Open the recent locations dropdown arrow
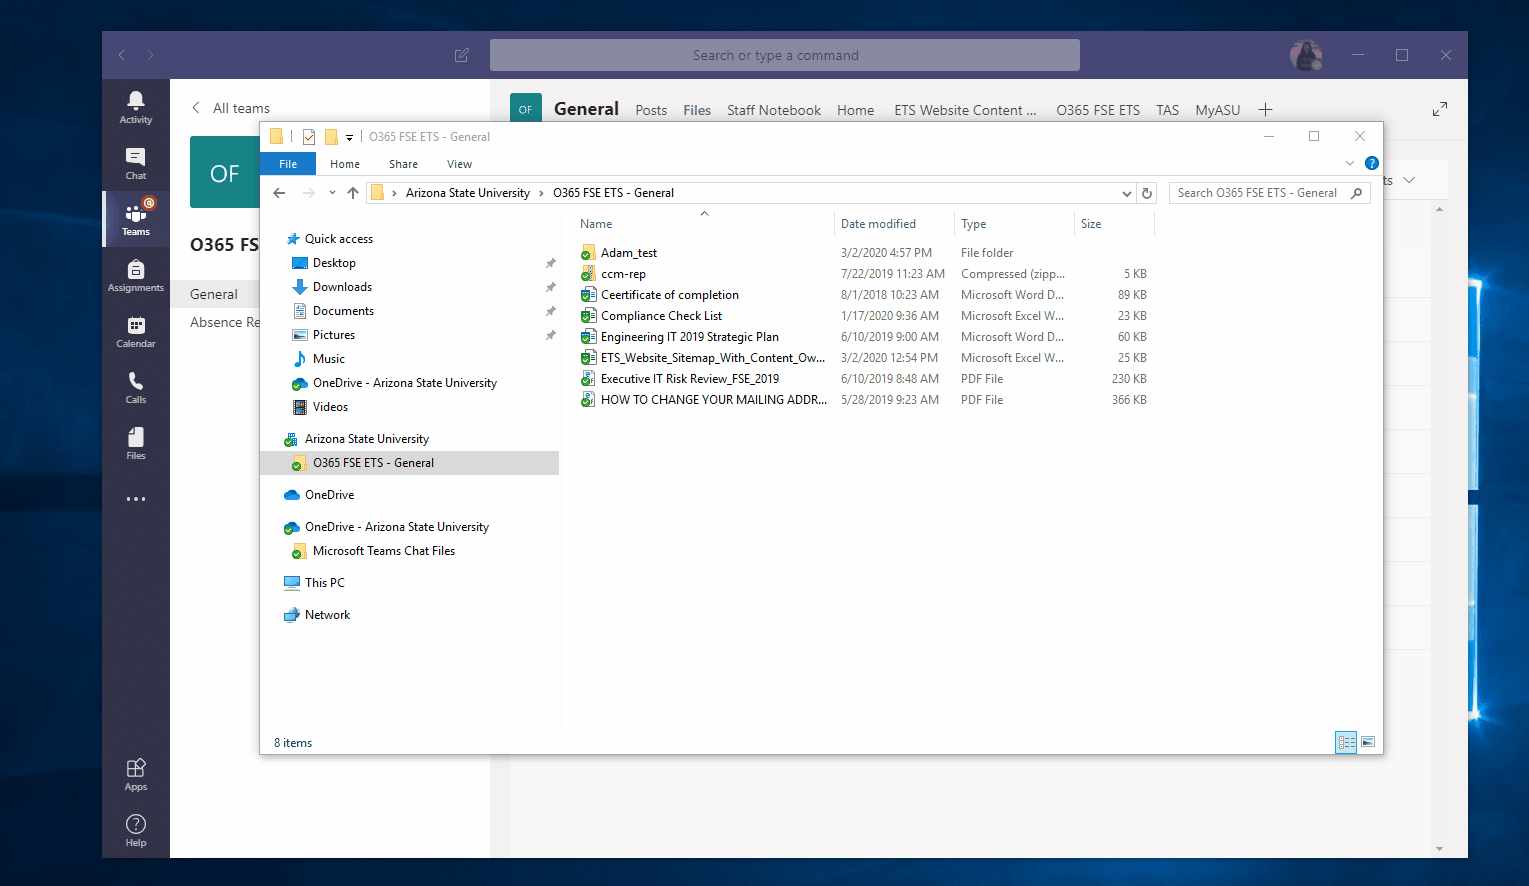 (332, 193)
